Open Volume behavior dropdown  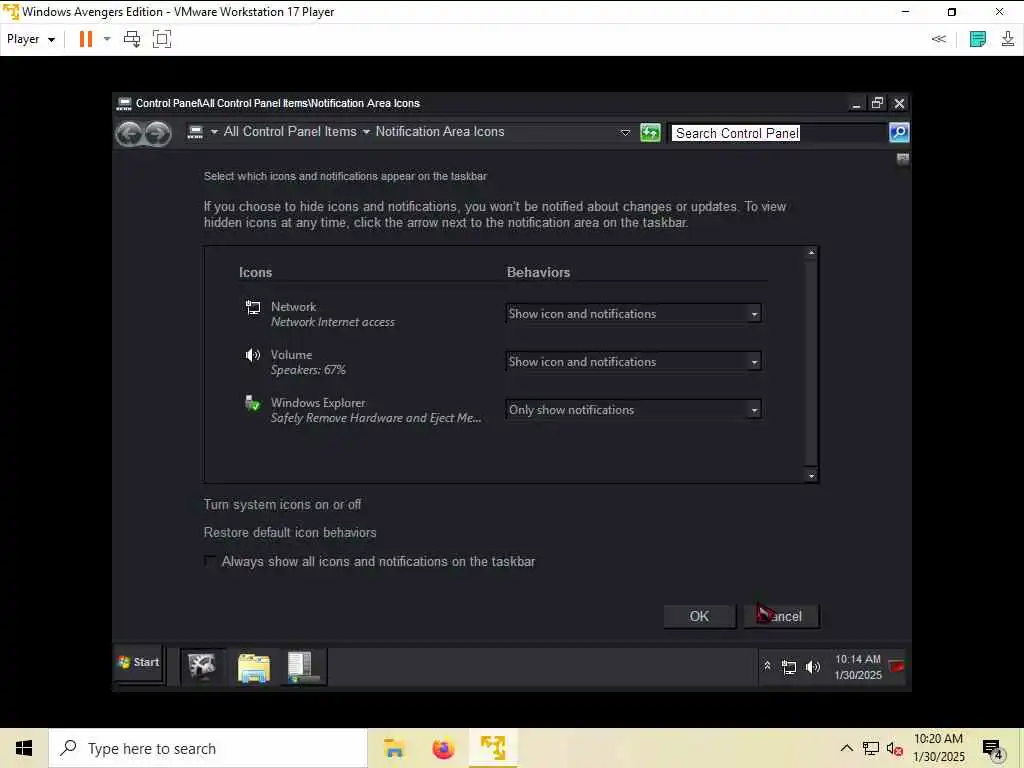coord(633,362)
